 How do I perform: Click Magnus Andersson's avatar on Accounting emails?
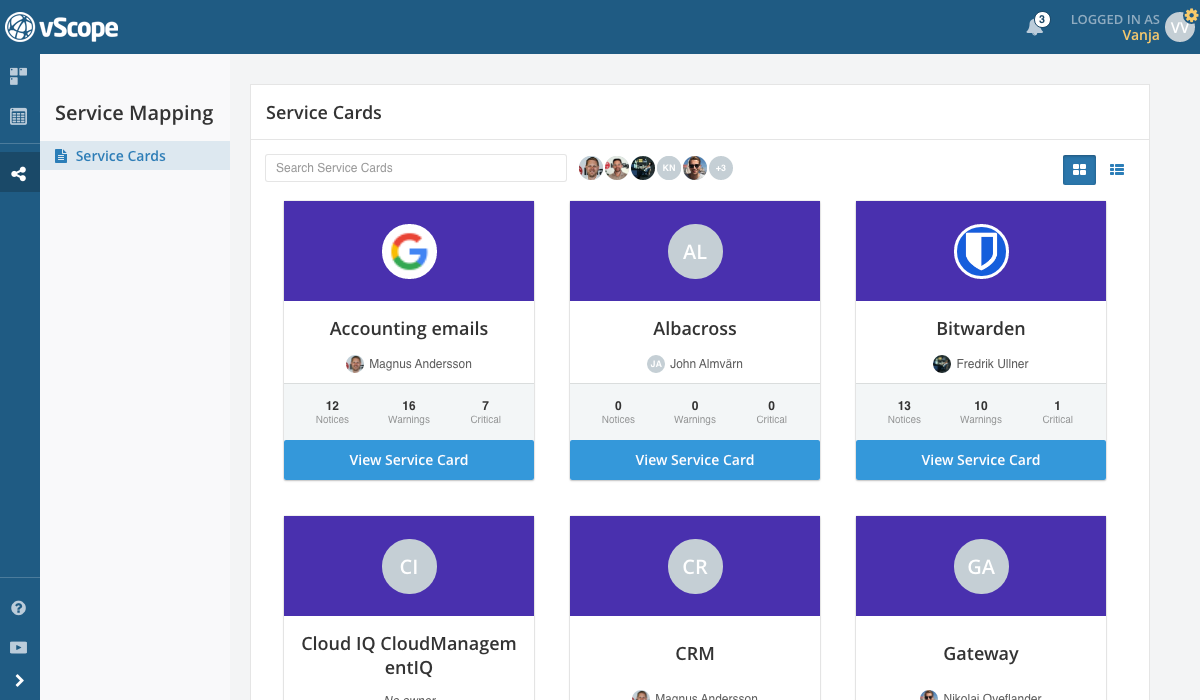[x=355, y=364]
